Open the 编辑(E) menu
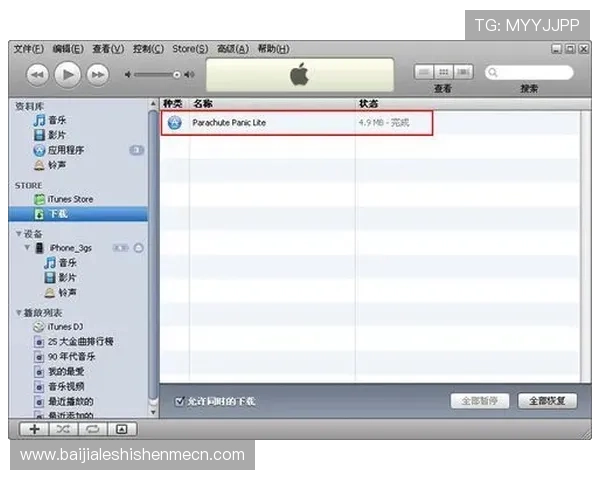Screen dimensions: 600x480 (x=68, y=49)
